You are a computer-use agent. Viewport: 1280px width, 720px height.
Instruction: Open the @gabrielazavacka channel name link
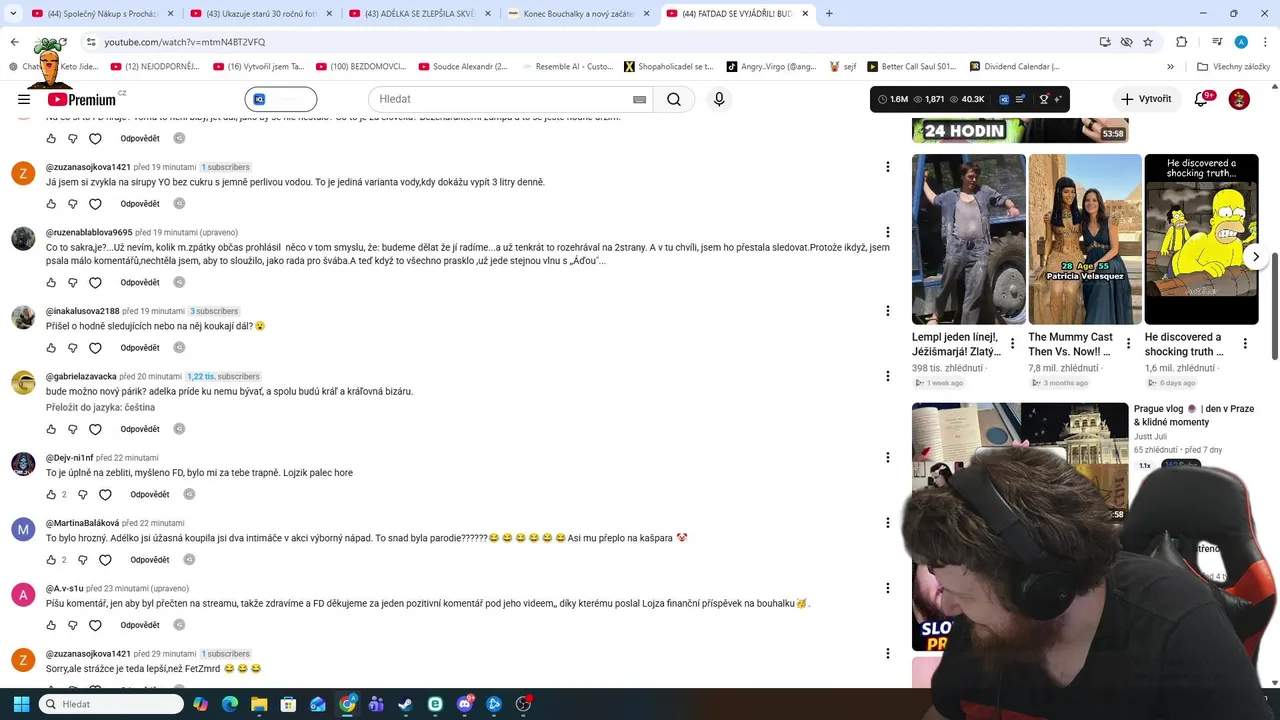click(81, 377)
